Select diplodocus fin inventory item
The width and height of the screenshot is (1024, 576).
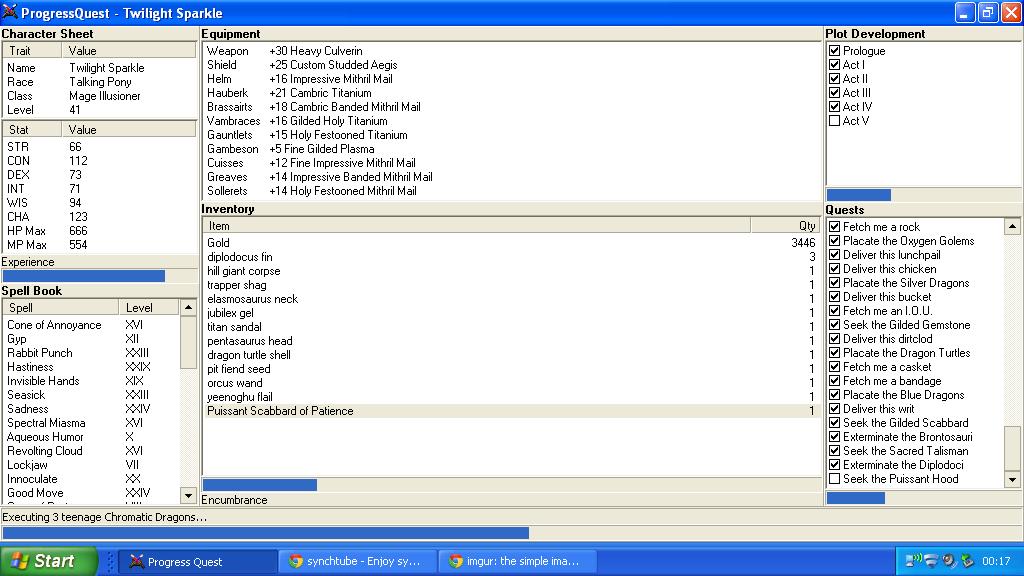[x=511, y=257]
